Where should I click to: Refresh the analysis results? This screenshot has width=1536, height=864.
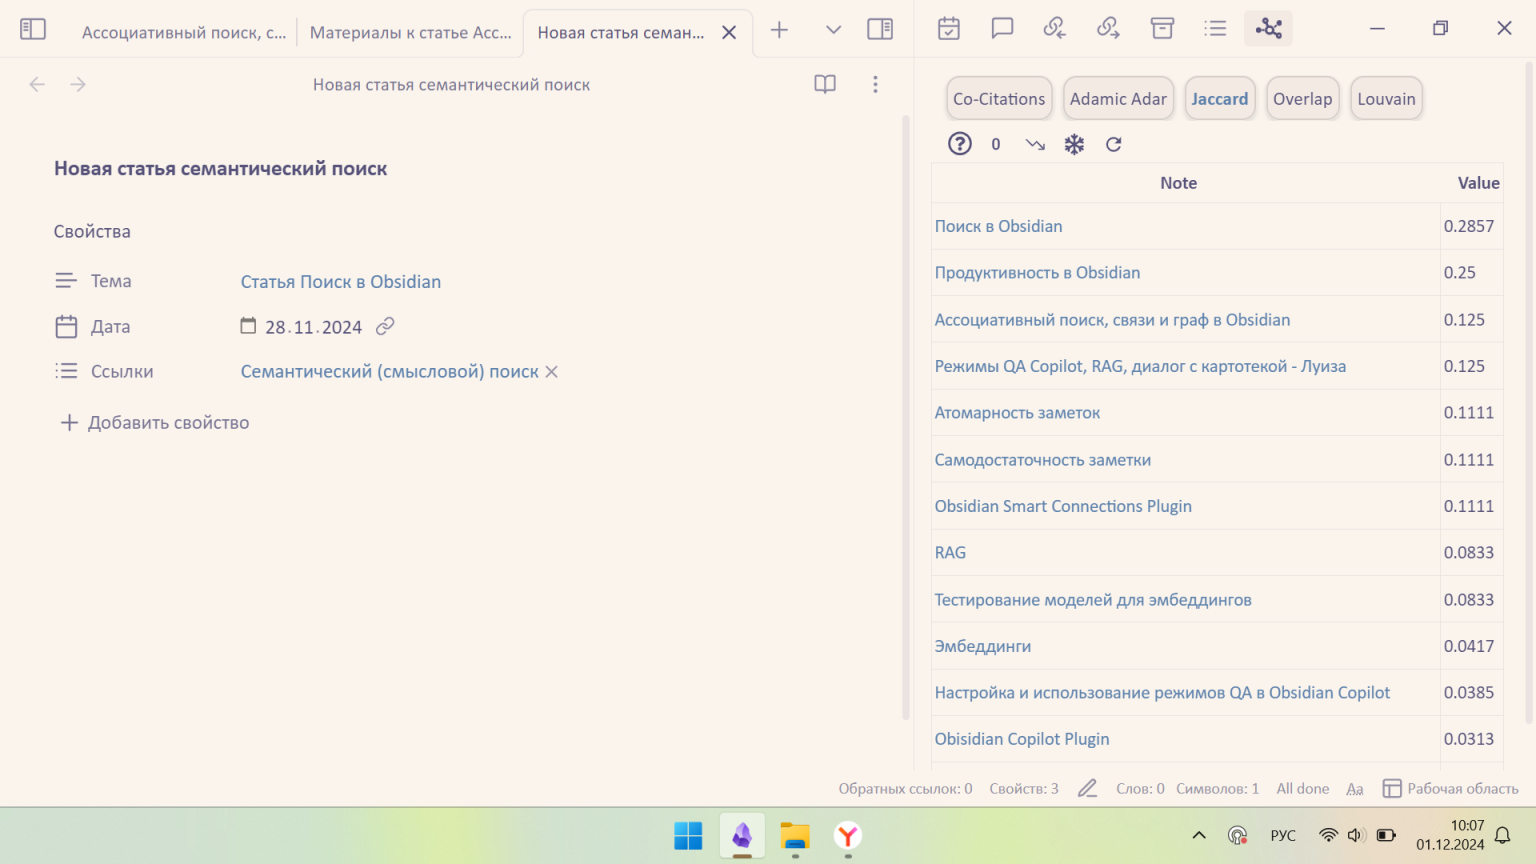point(1113,144)
